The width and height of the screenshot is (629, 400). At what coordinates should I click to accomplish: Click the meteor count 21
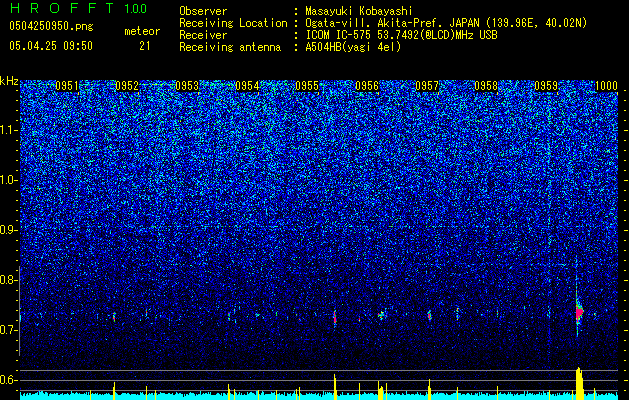(x=144, y=46)
